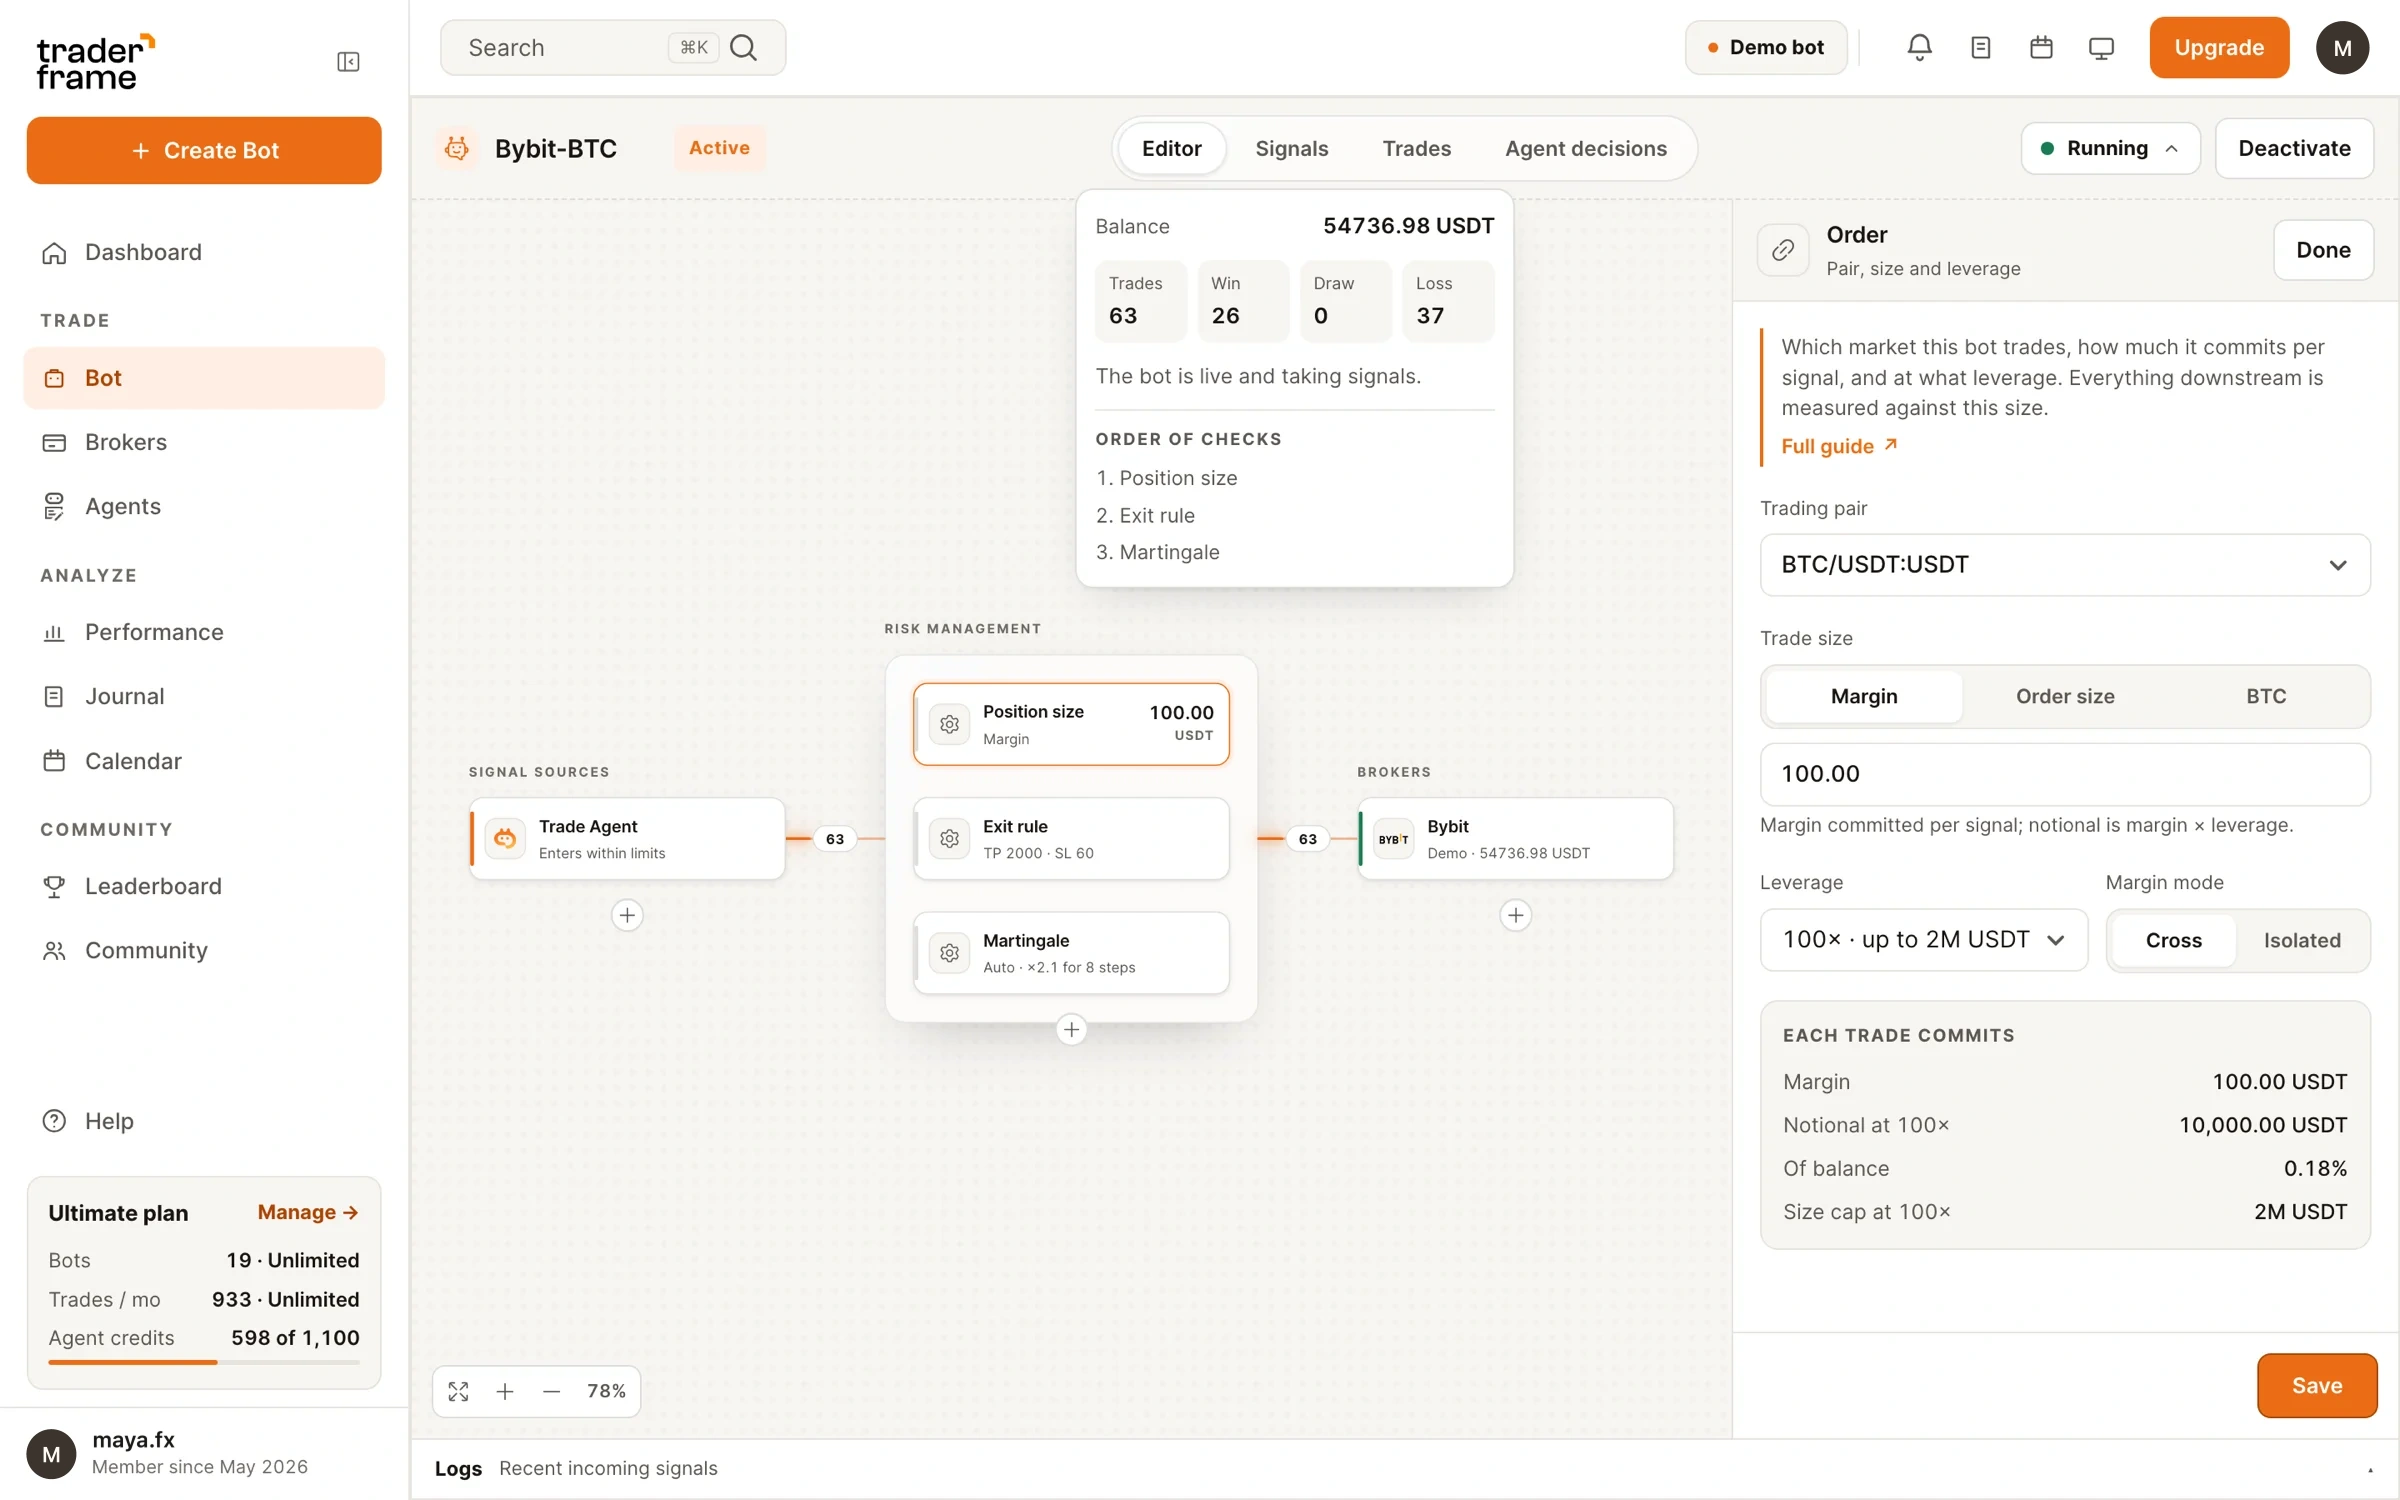
Task: Open notifications bell icon
Action: point(1919,47)
